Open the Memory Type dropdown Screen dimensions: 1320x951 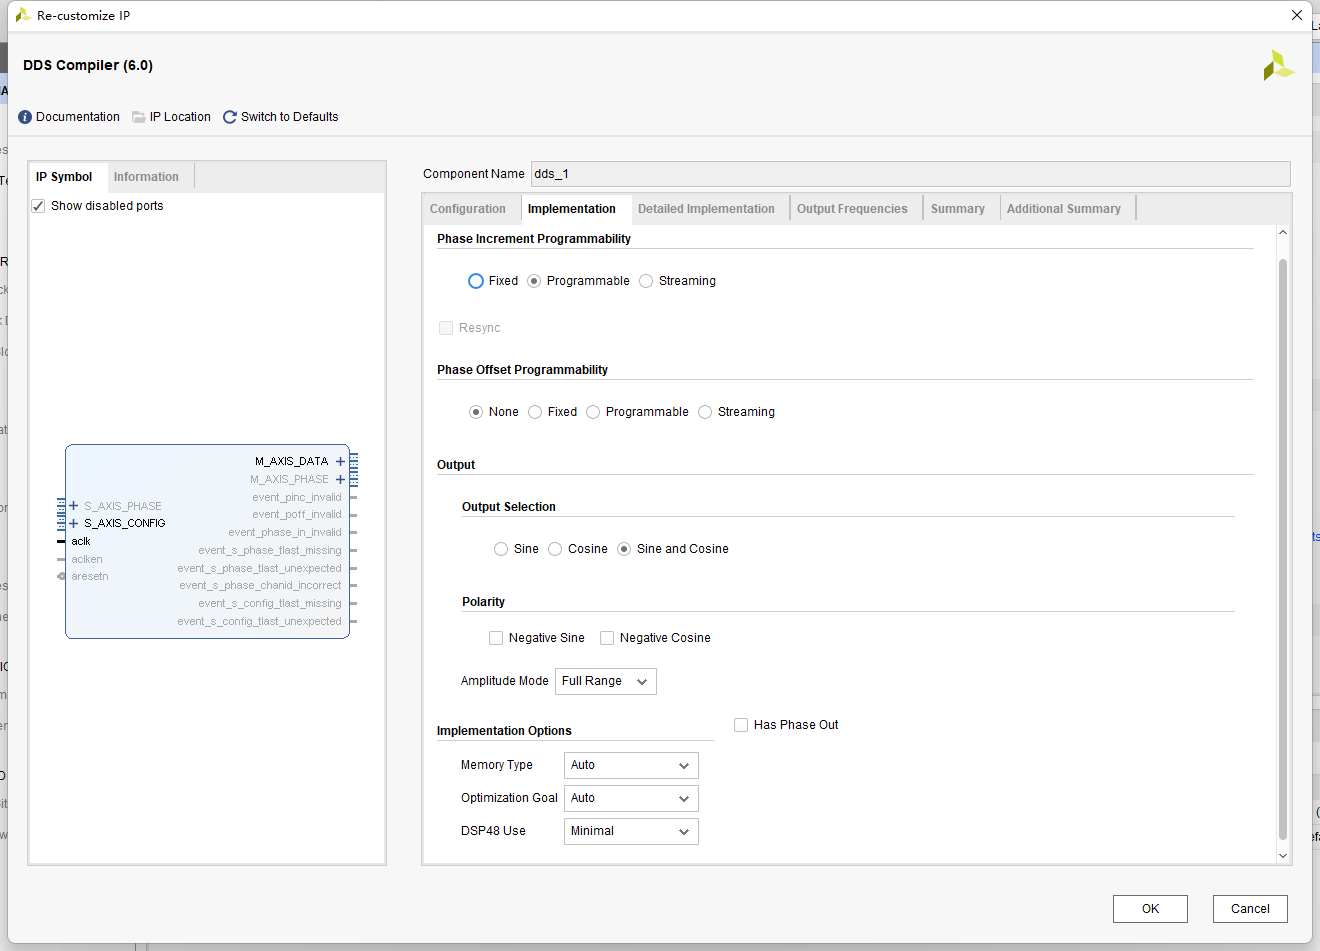pyautogui.click(x=631, y=765)
